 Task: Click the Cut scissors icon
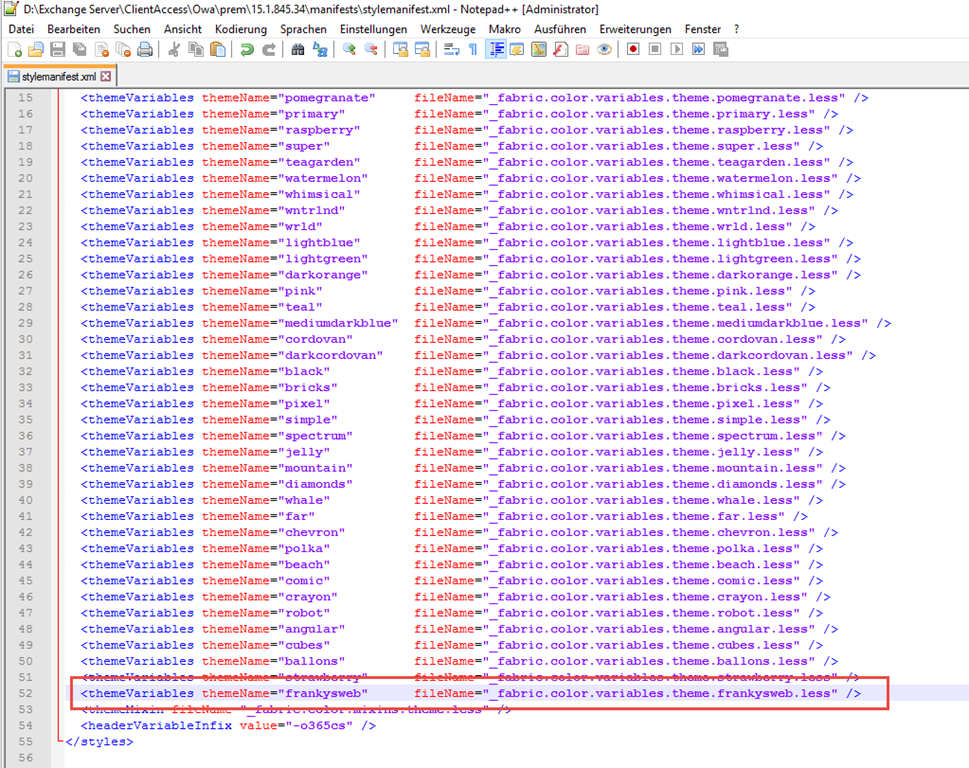[174, 49]
